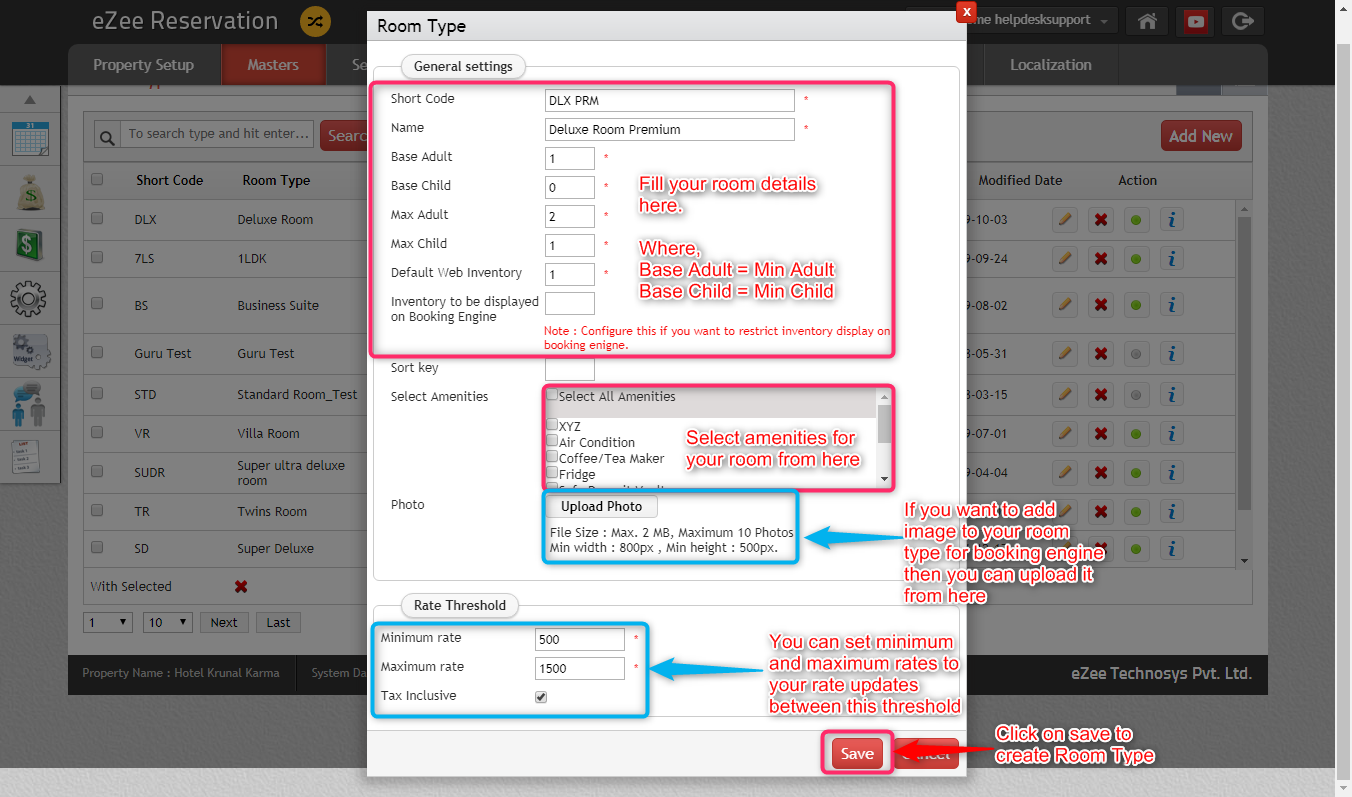
Task: Focus the Minimum rate field showing 500
Action: point(580,639)
